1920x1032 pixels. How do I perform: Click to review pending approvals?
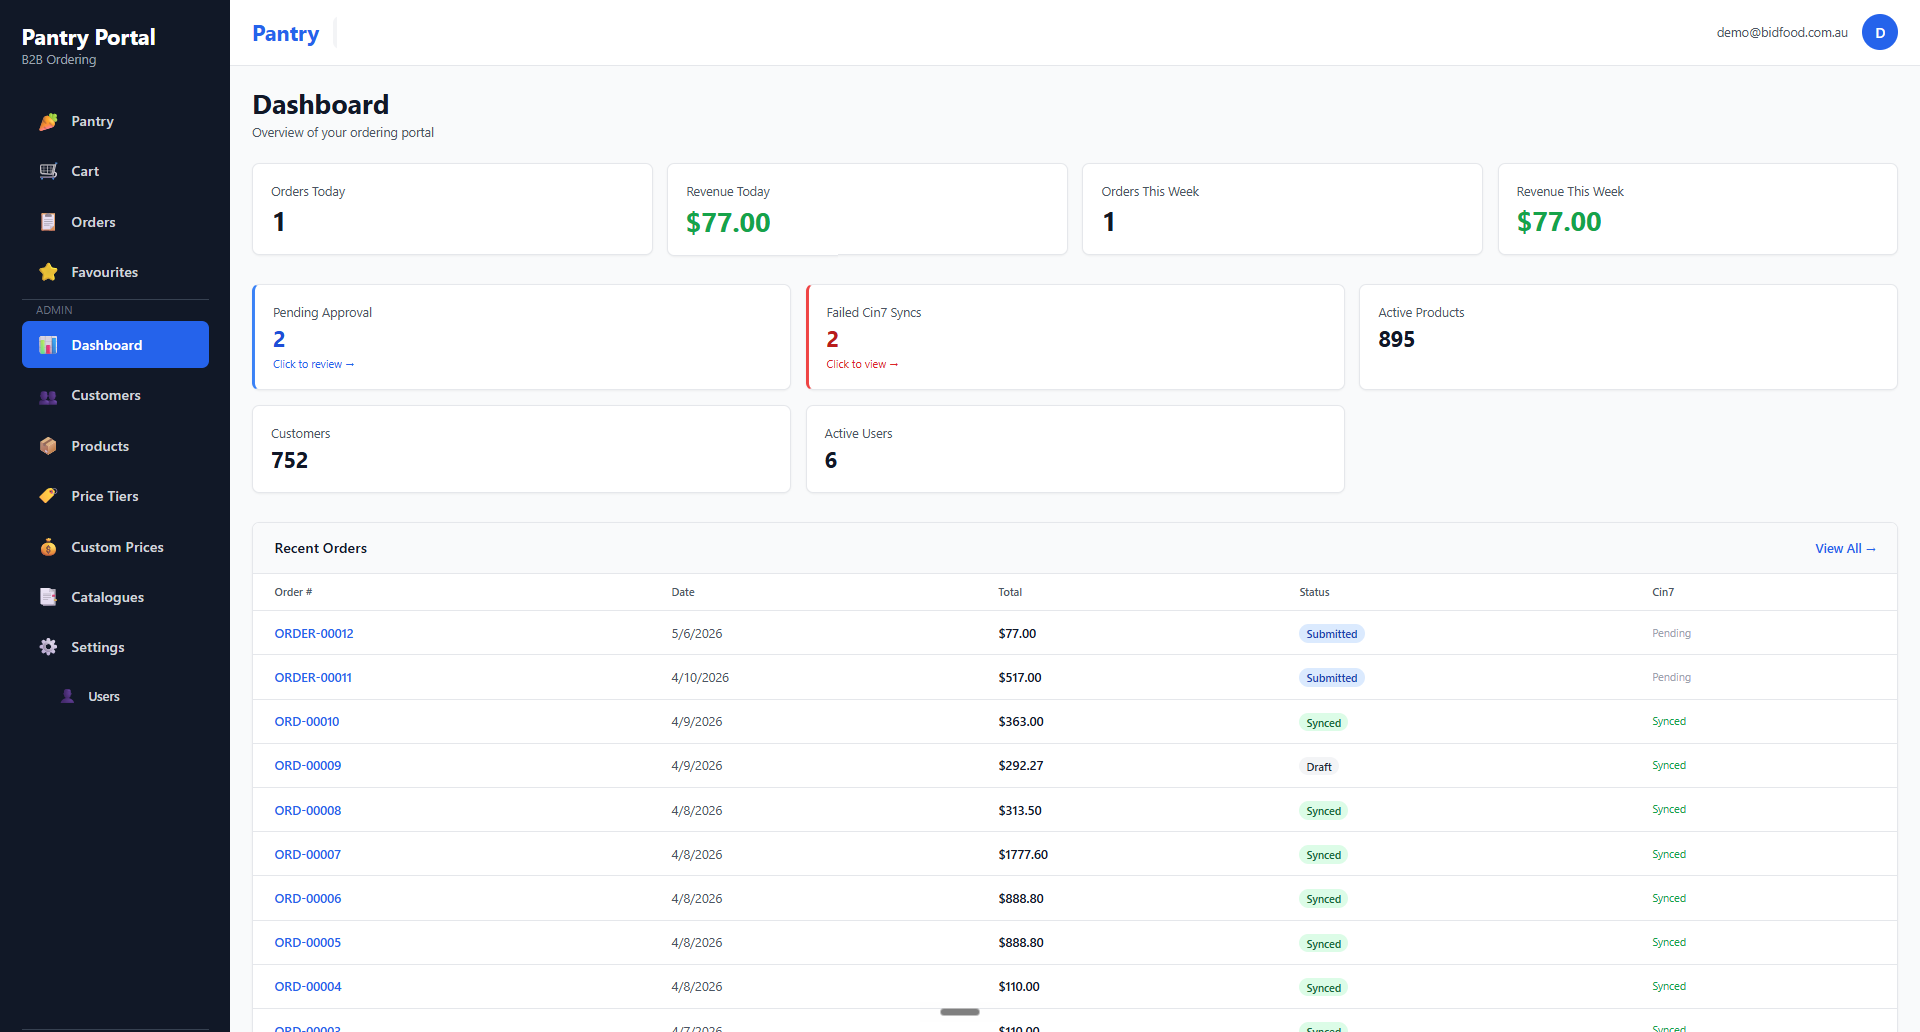coord(313,364)
